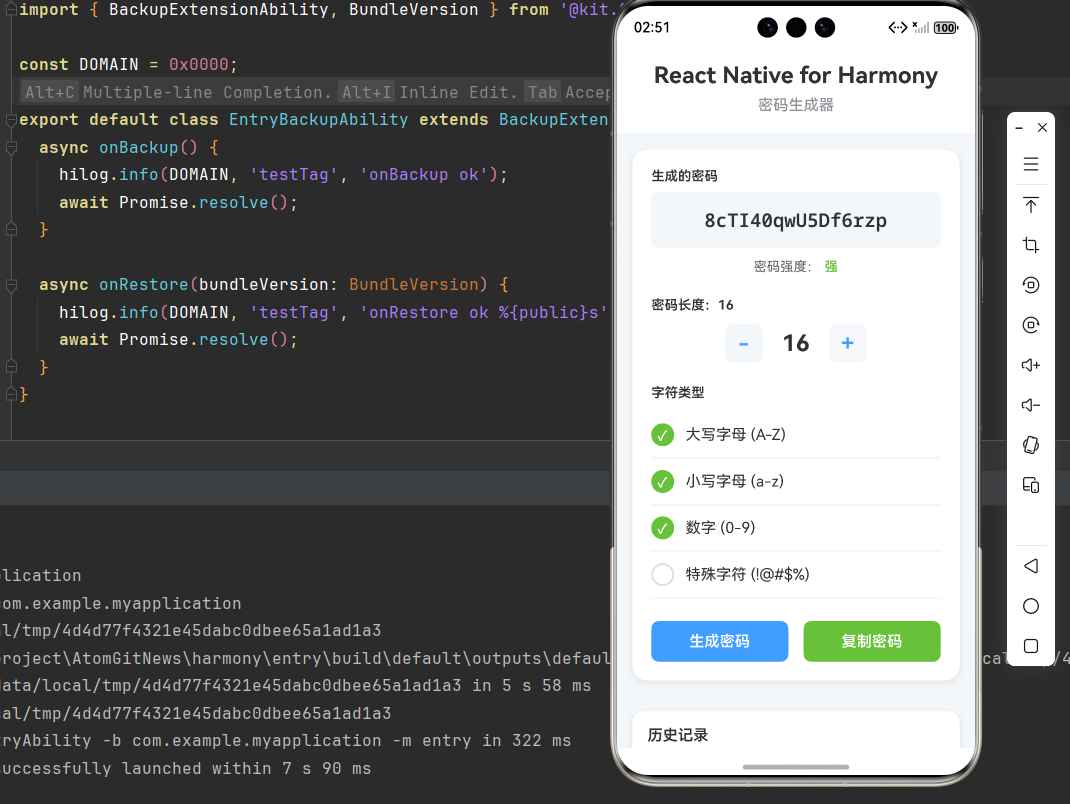Click the 生成的密码 label
The image size is (1070, 804).
[684, 176]
